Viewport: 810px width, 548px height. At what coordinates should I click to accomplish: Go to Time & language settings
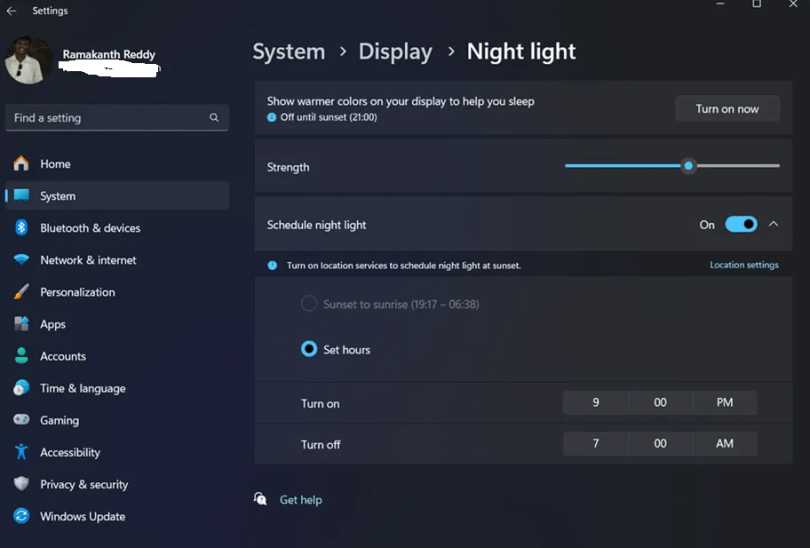pyautogui.click(x=117, y=388)
